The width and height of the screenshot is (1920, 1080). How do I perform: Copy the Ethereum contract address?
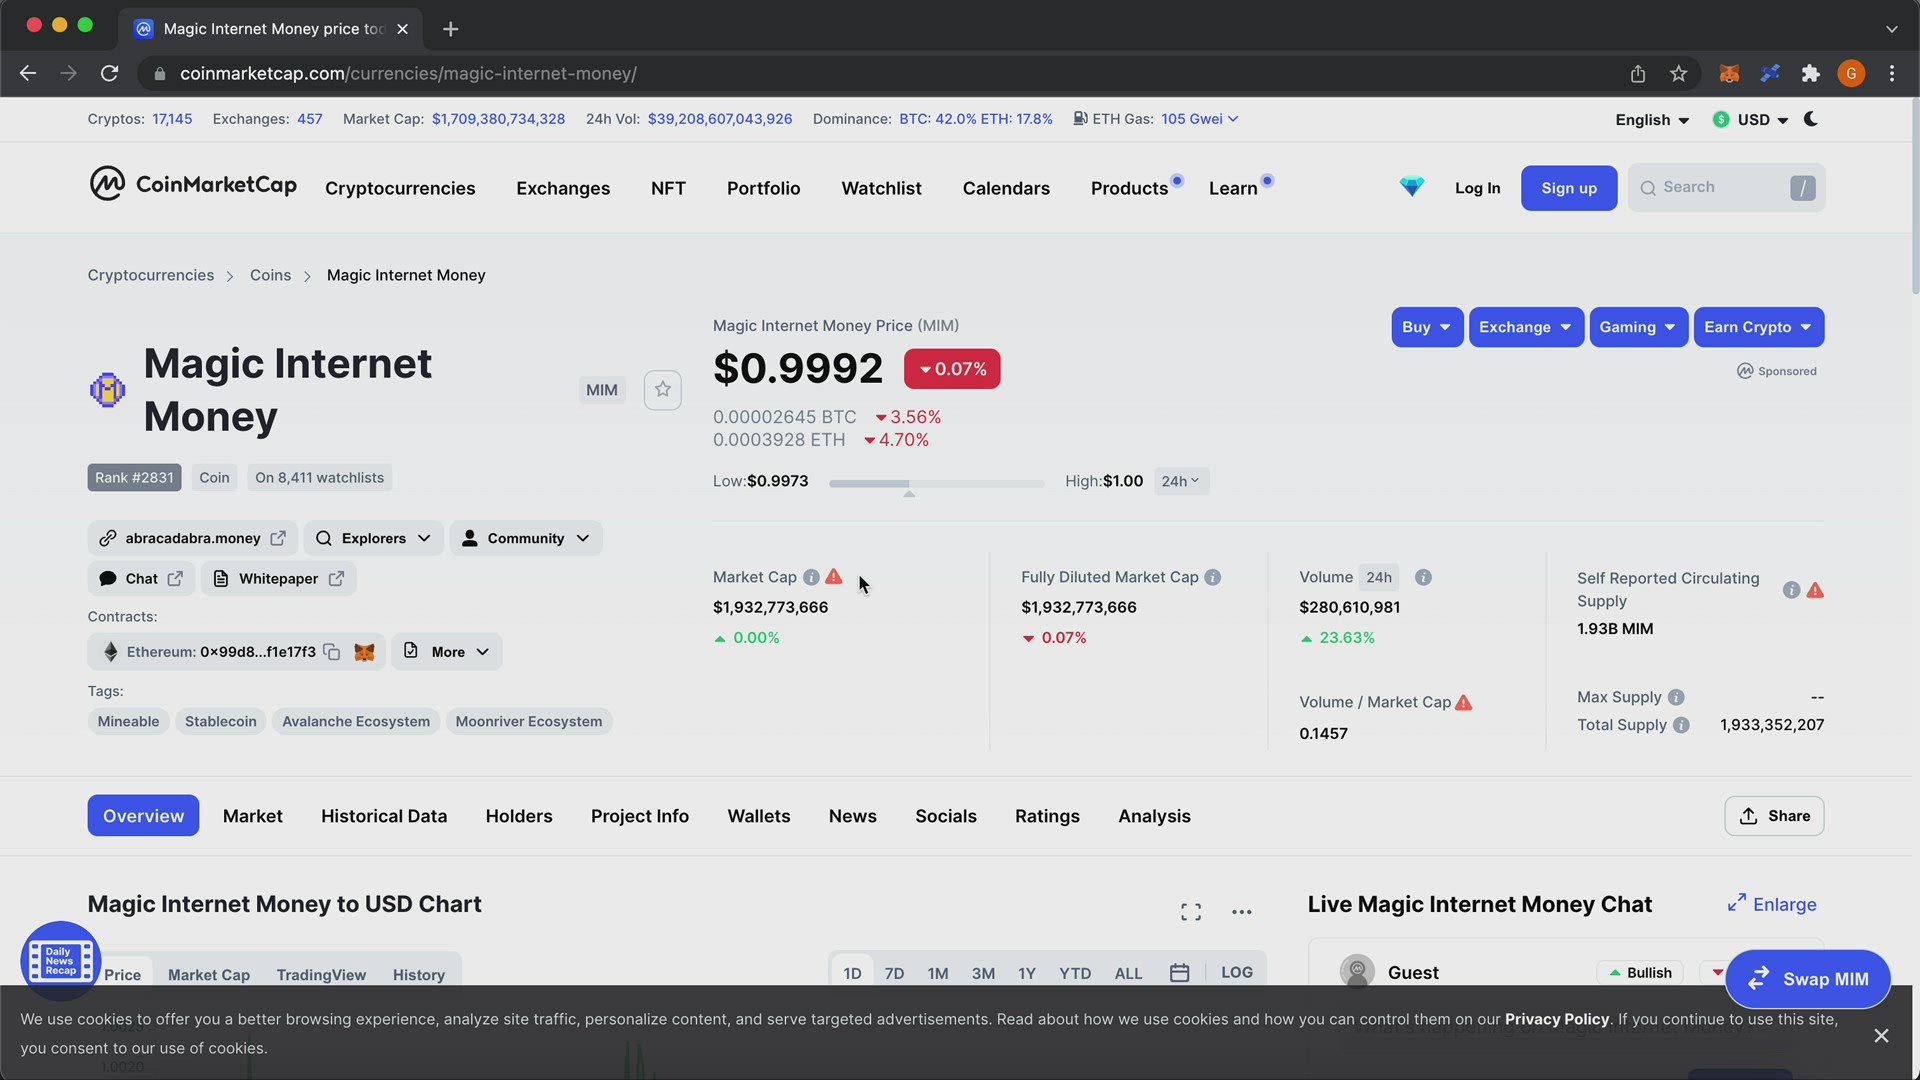(x=332, y=652)
